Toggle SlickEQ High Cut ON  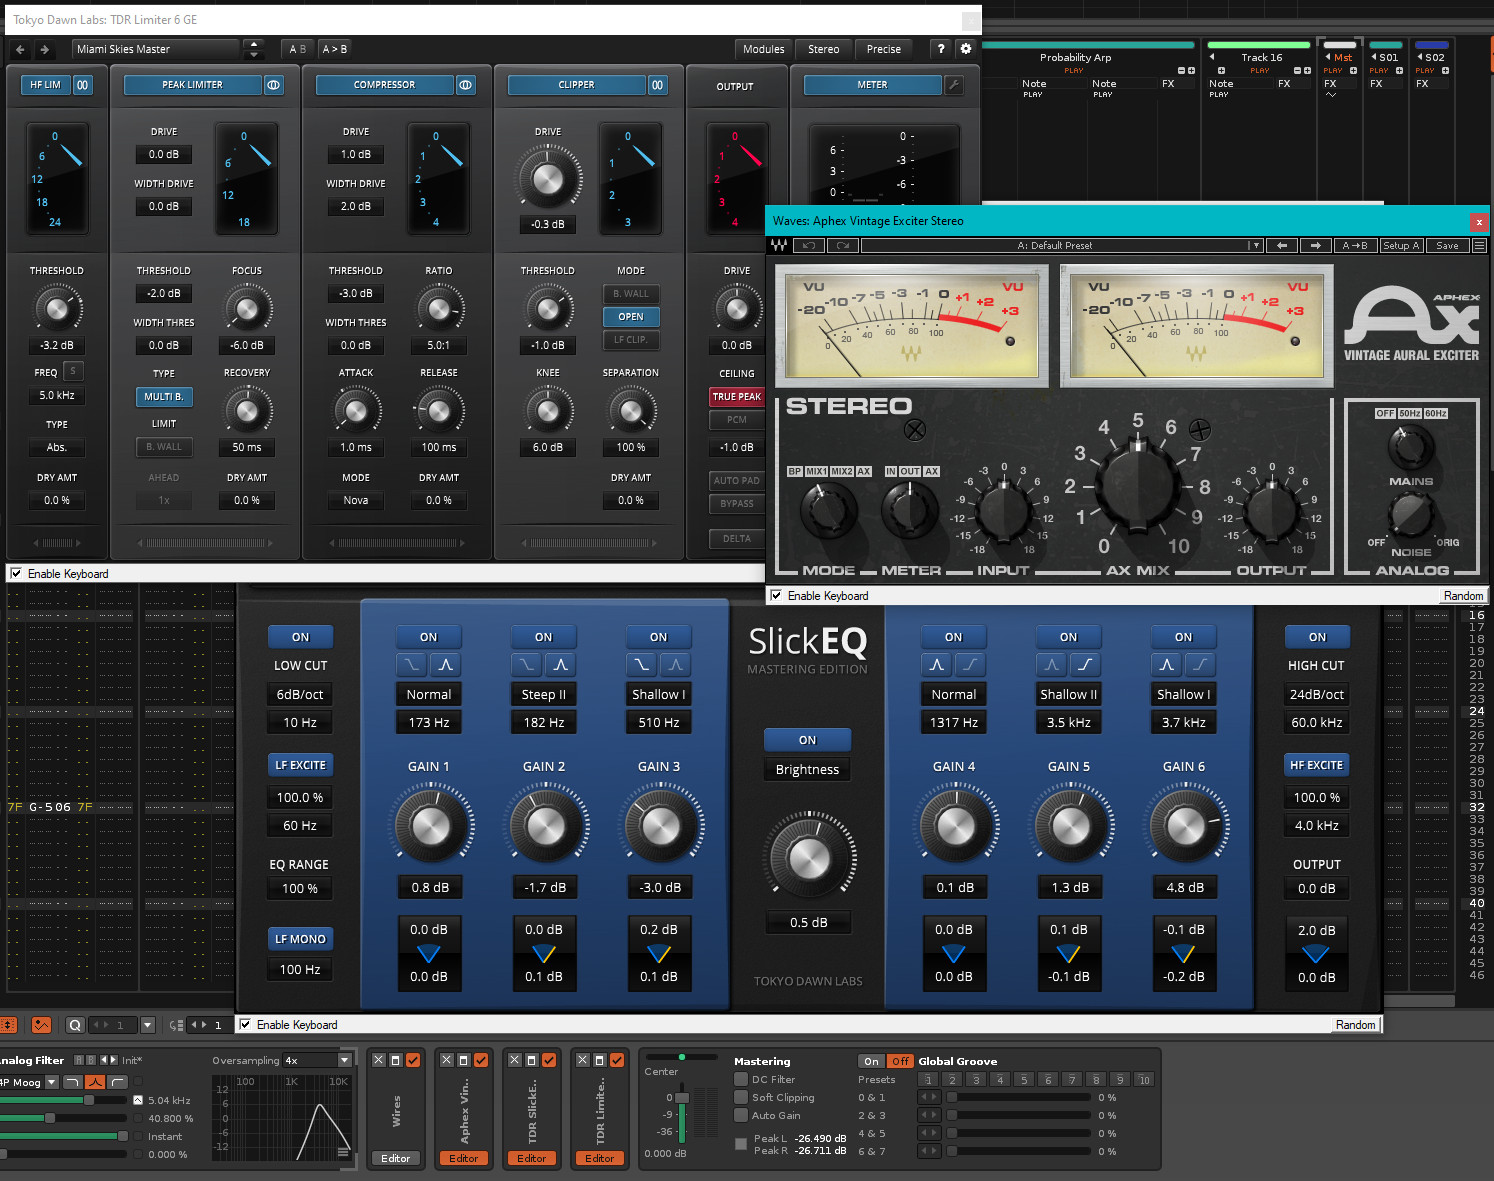tap(1317, 637)
